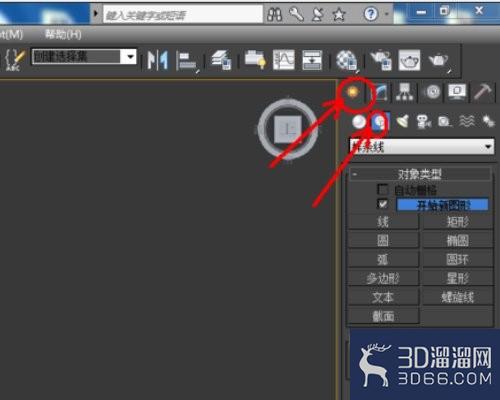This screenshot has height=400, width=500.
Task: Click the Help question mark icon
Action: (371, 14)
